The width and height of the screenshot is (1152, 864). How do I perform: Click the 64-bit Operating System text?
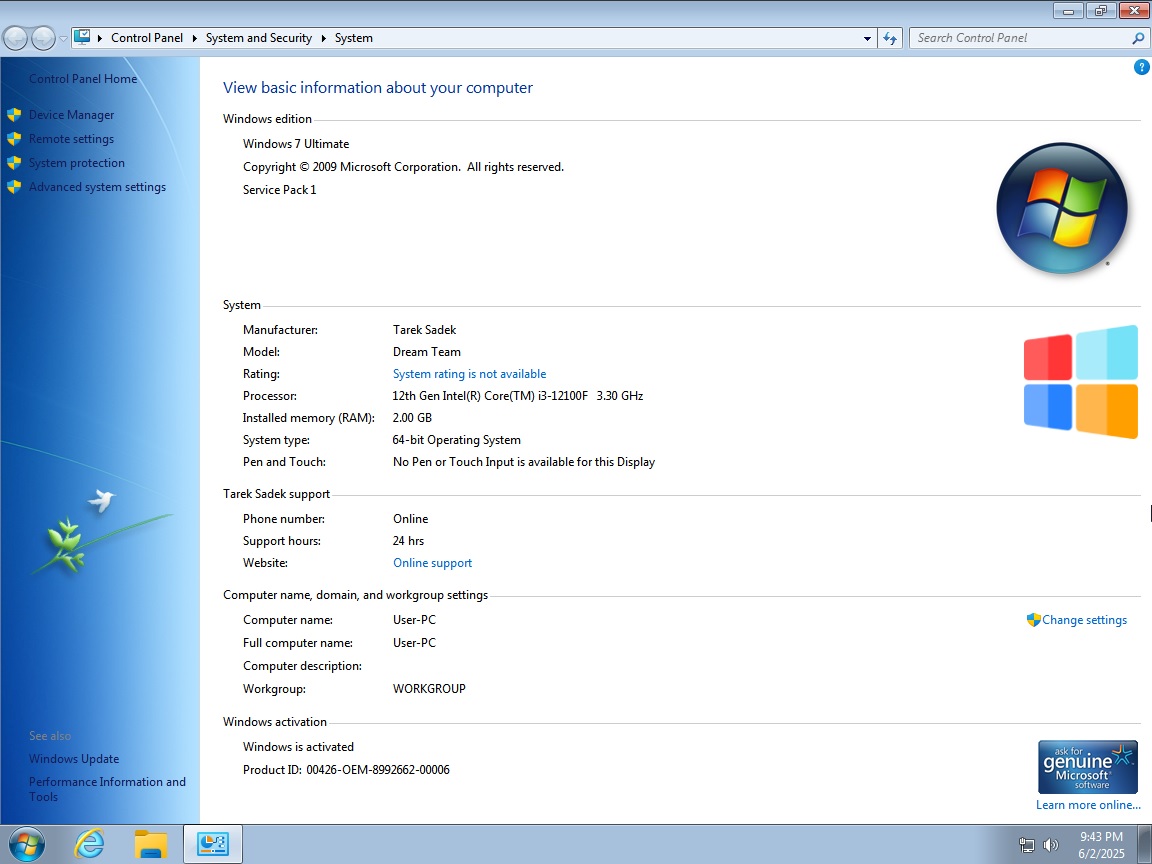(x=456, y=440)
